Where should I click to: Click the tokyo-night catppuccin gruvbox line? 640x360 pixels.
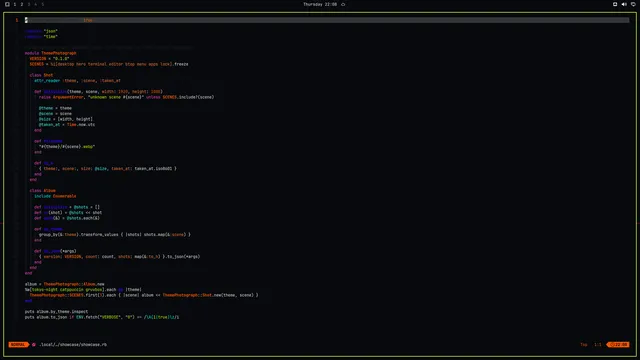point(83,289)
